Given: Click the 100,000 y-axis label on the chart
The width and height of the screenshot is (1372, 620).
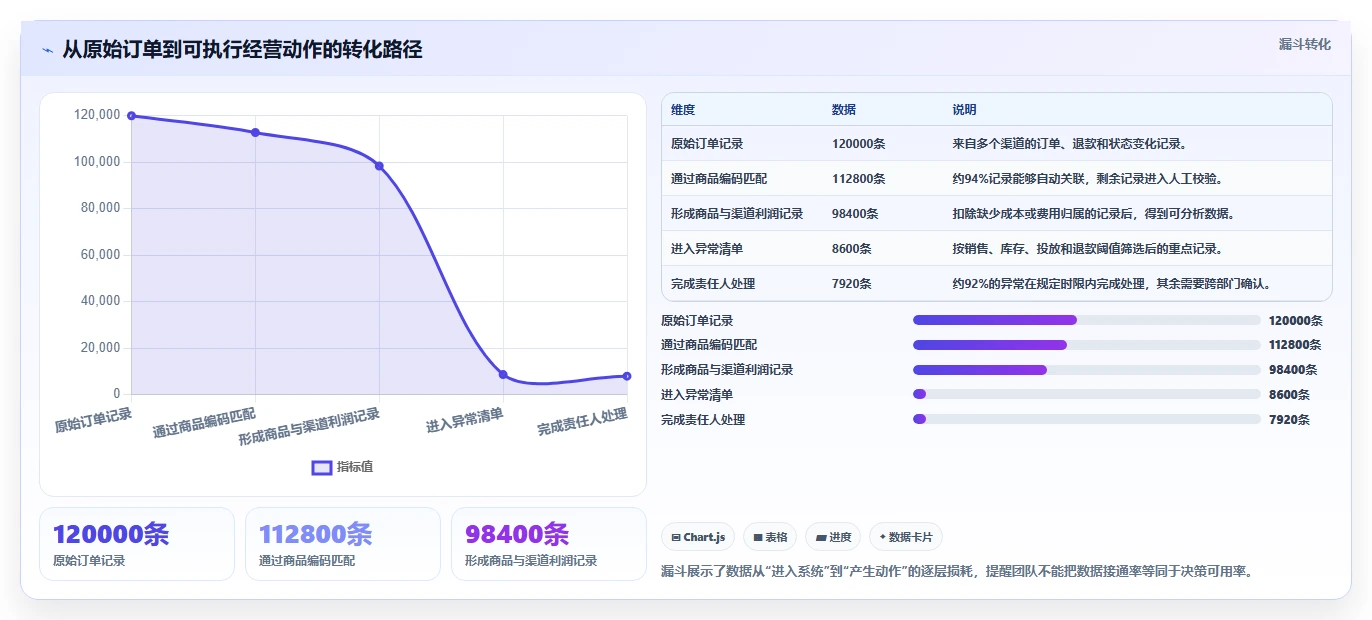Looking at the screenshot, I should [x=97, y=162].
